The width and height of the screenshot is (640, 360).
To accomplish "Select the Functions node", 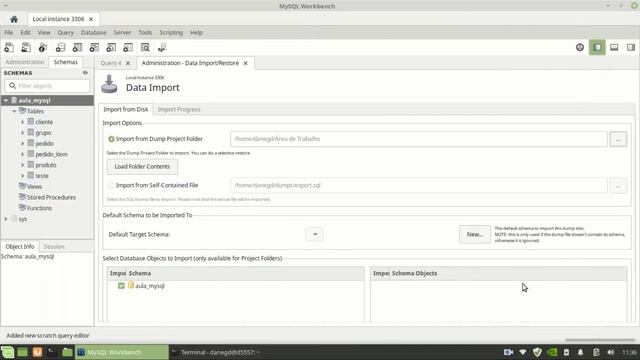I will (x=39, y=208).
